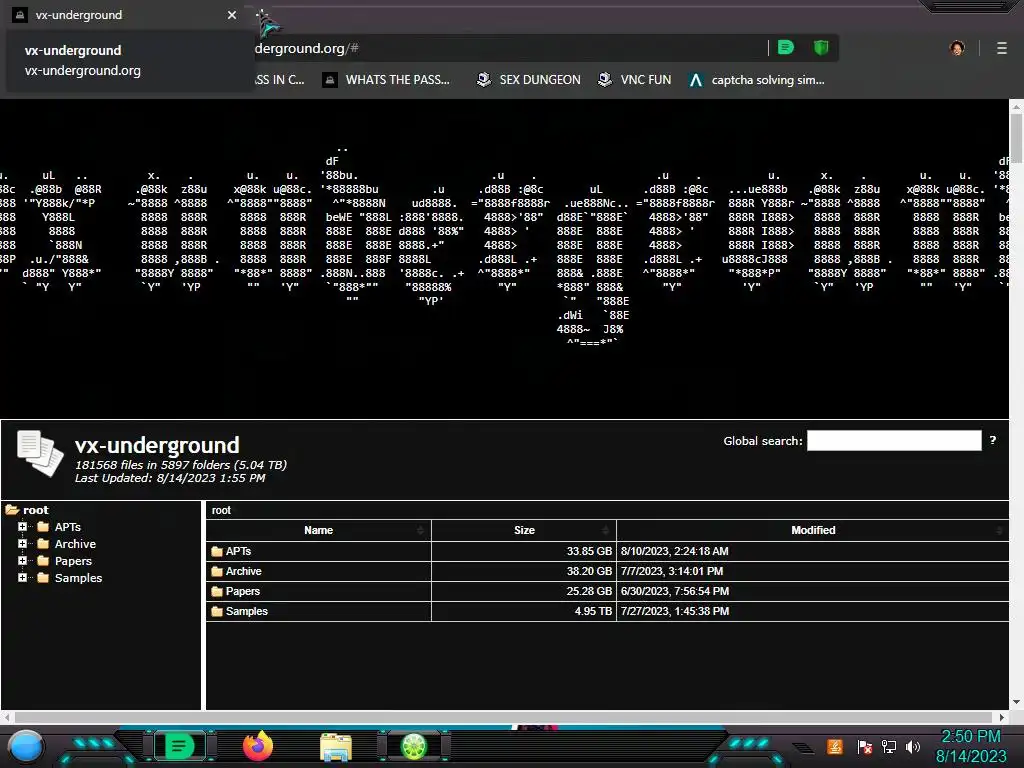Sort the file list by Modified column
Image resolution: width=1024 pixels, height=768 pixels.
[x=812, y=530]
